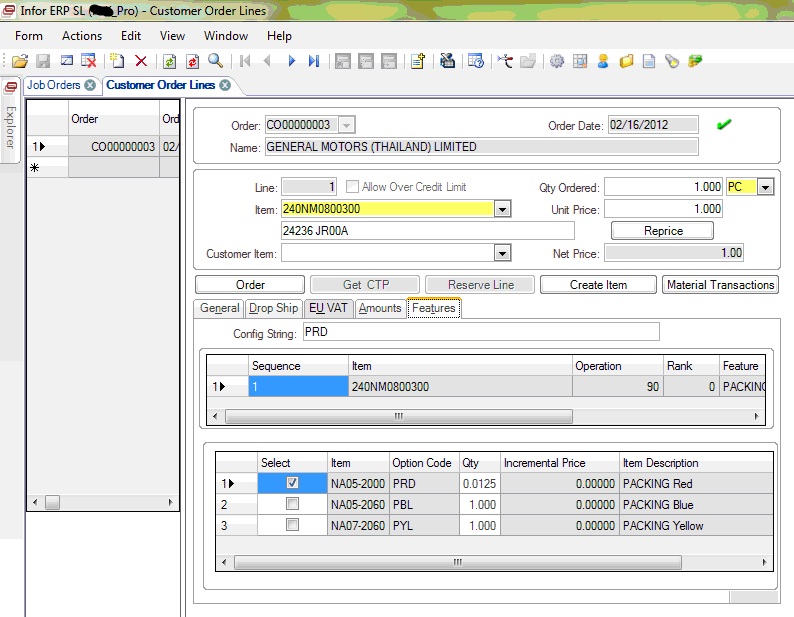
Task: Select the Features tab
Action: point(433,308)
